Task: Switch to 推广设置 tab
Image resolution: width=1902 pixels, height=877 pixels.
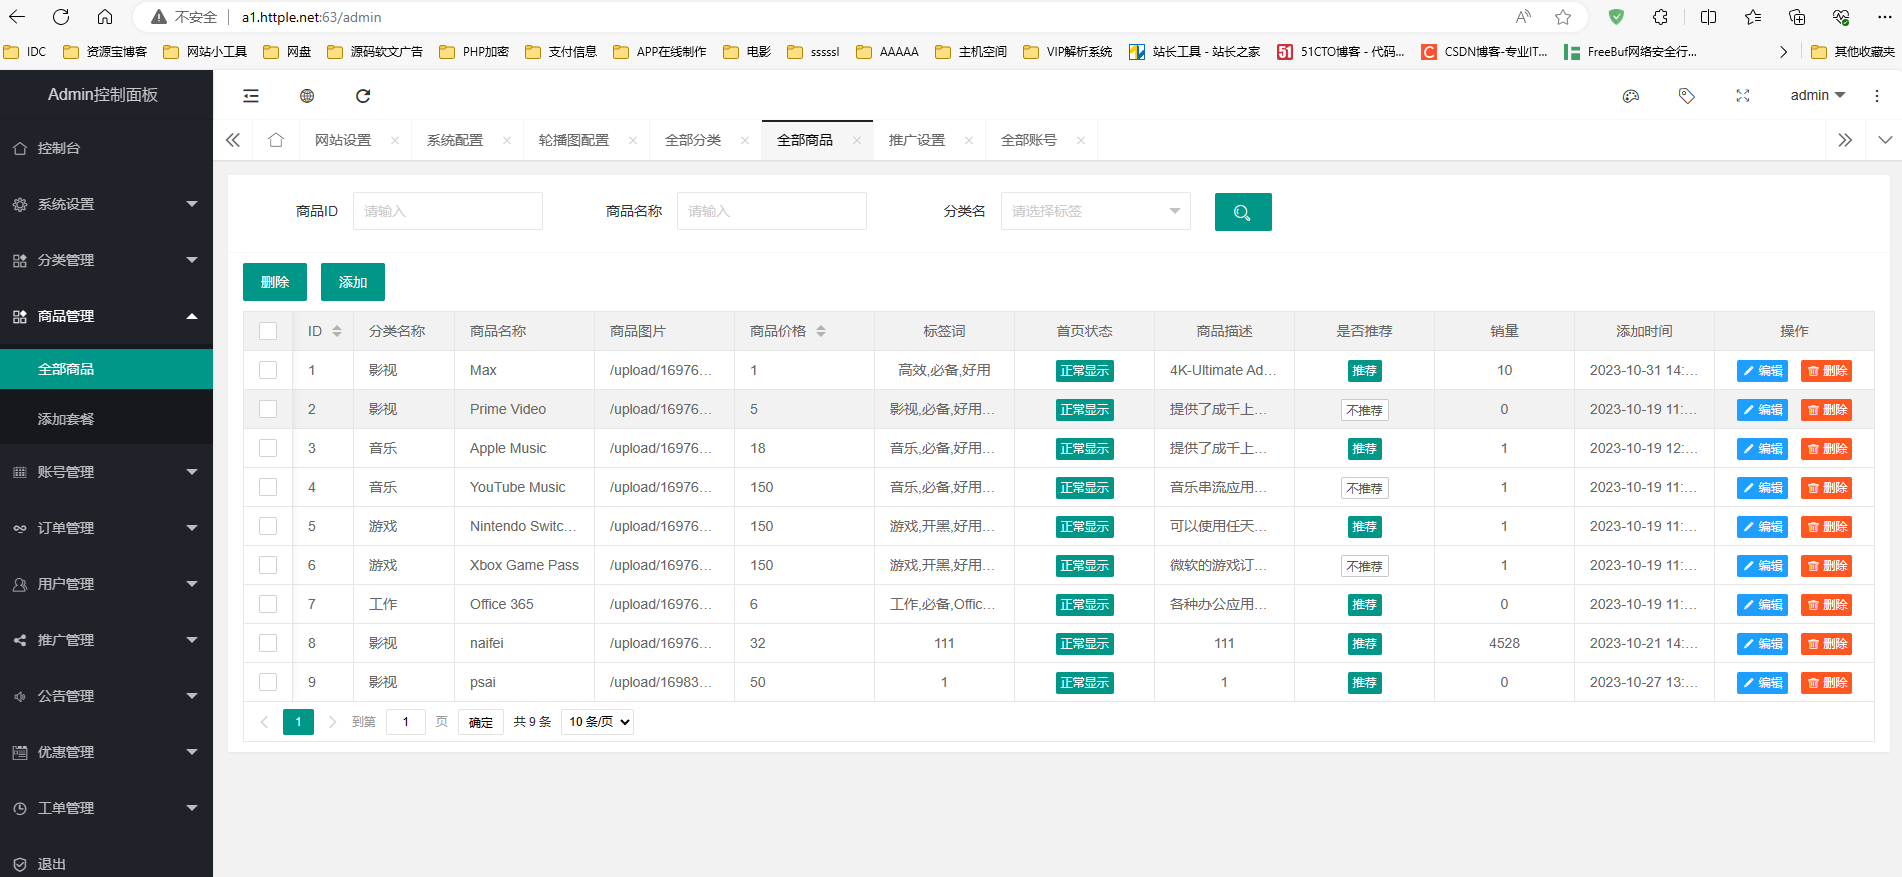Action: click(x=917, y=140)
